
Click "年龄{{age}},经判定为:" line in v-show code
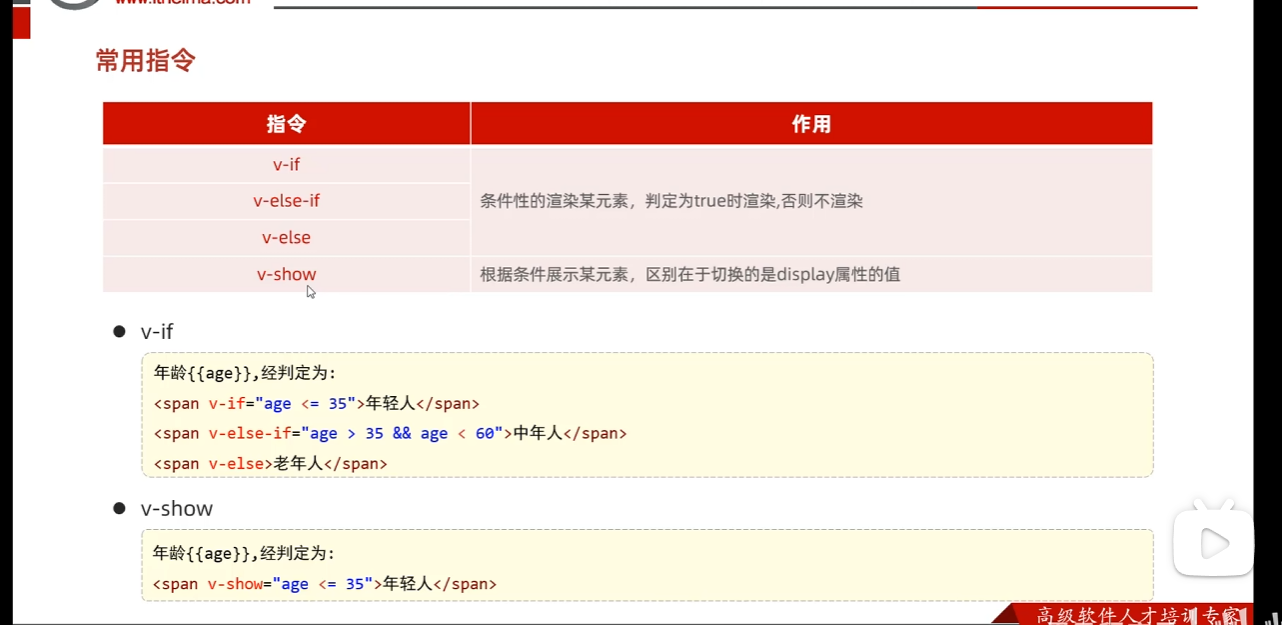246,553
